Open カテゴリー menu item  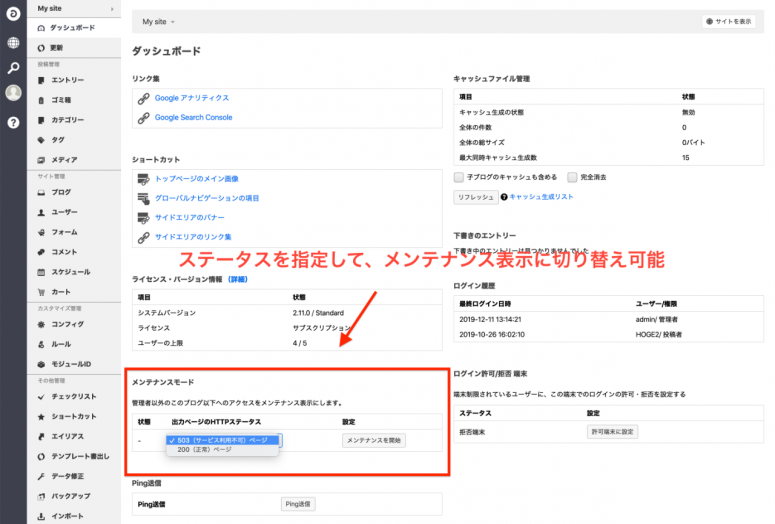coord(74,120)
